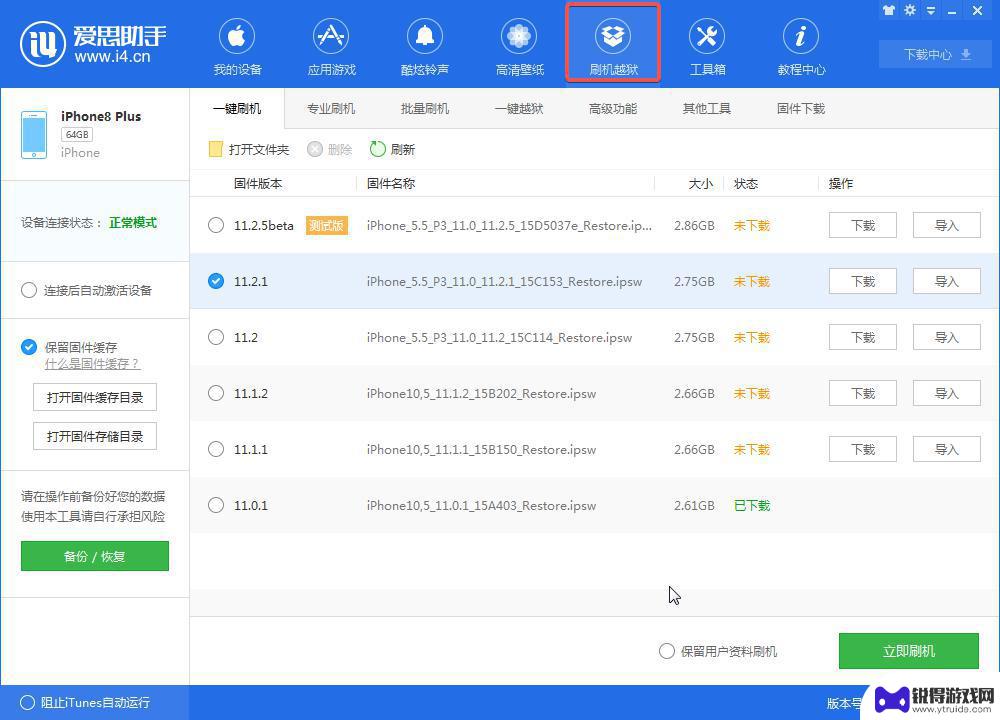Open 工具箱 toolbox section

tap(707, 48)
